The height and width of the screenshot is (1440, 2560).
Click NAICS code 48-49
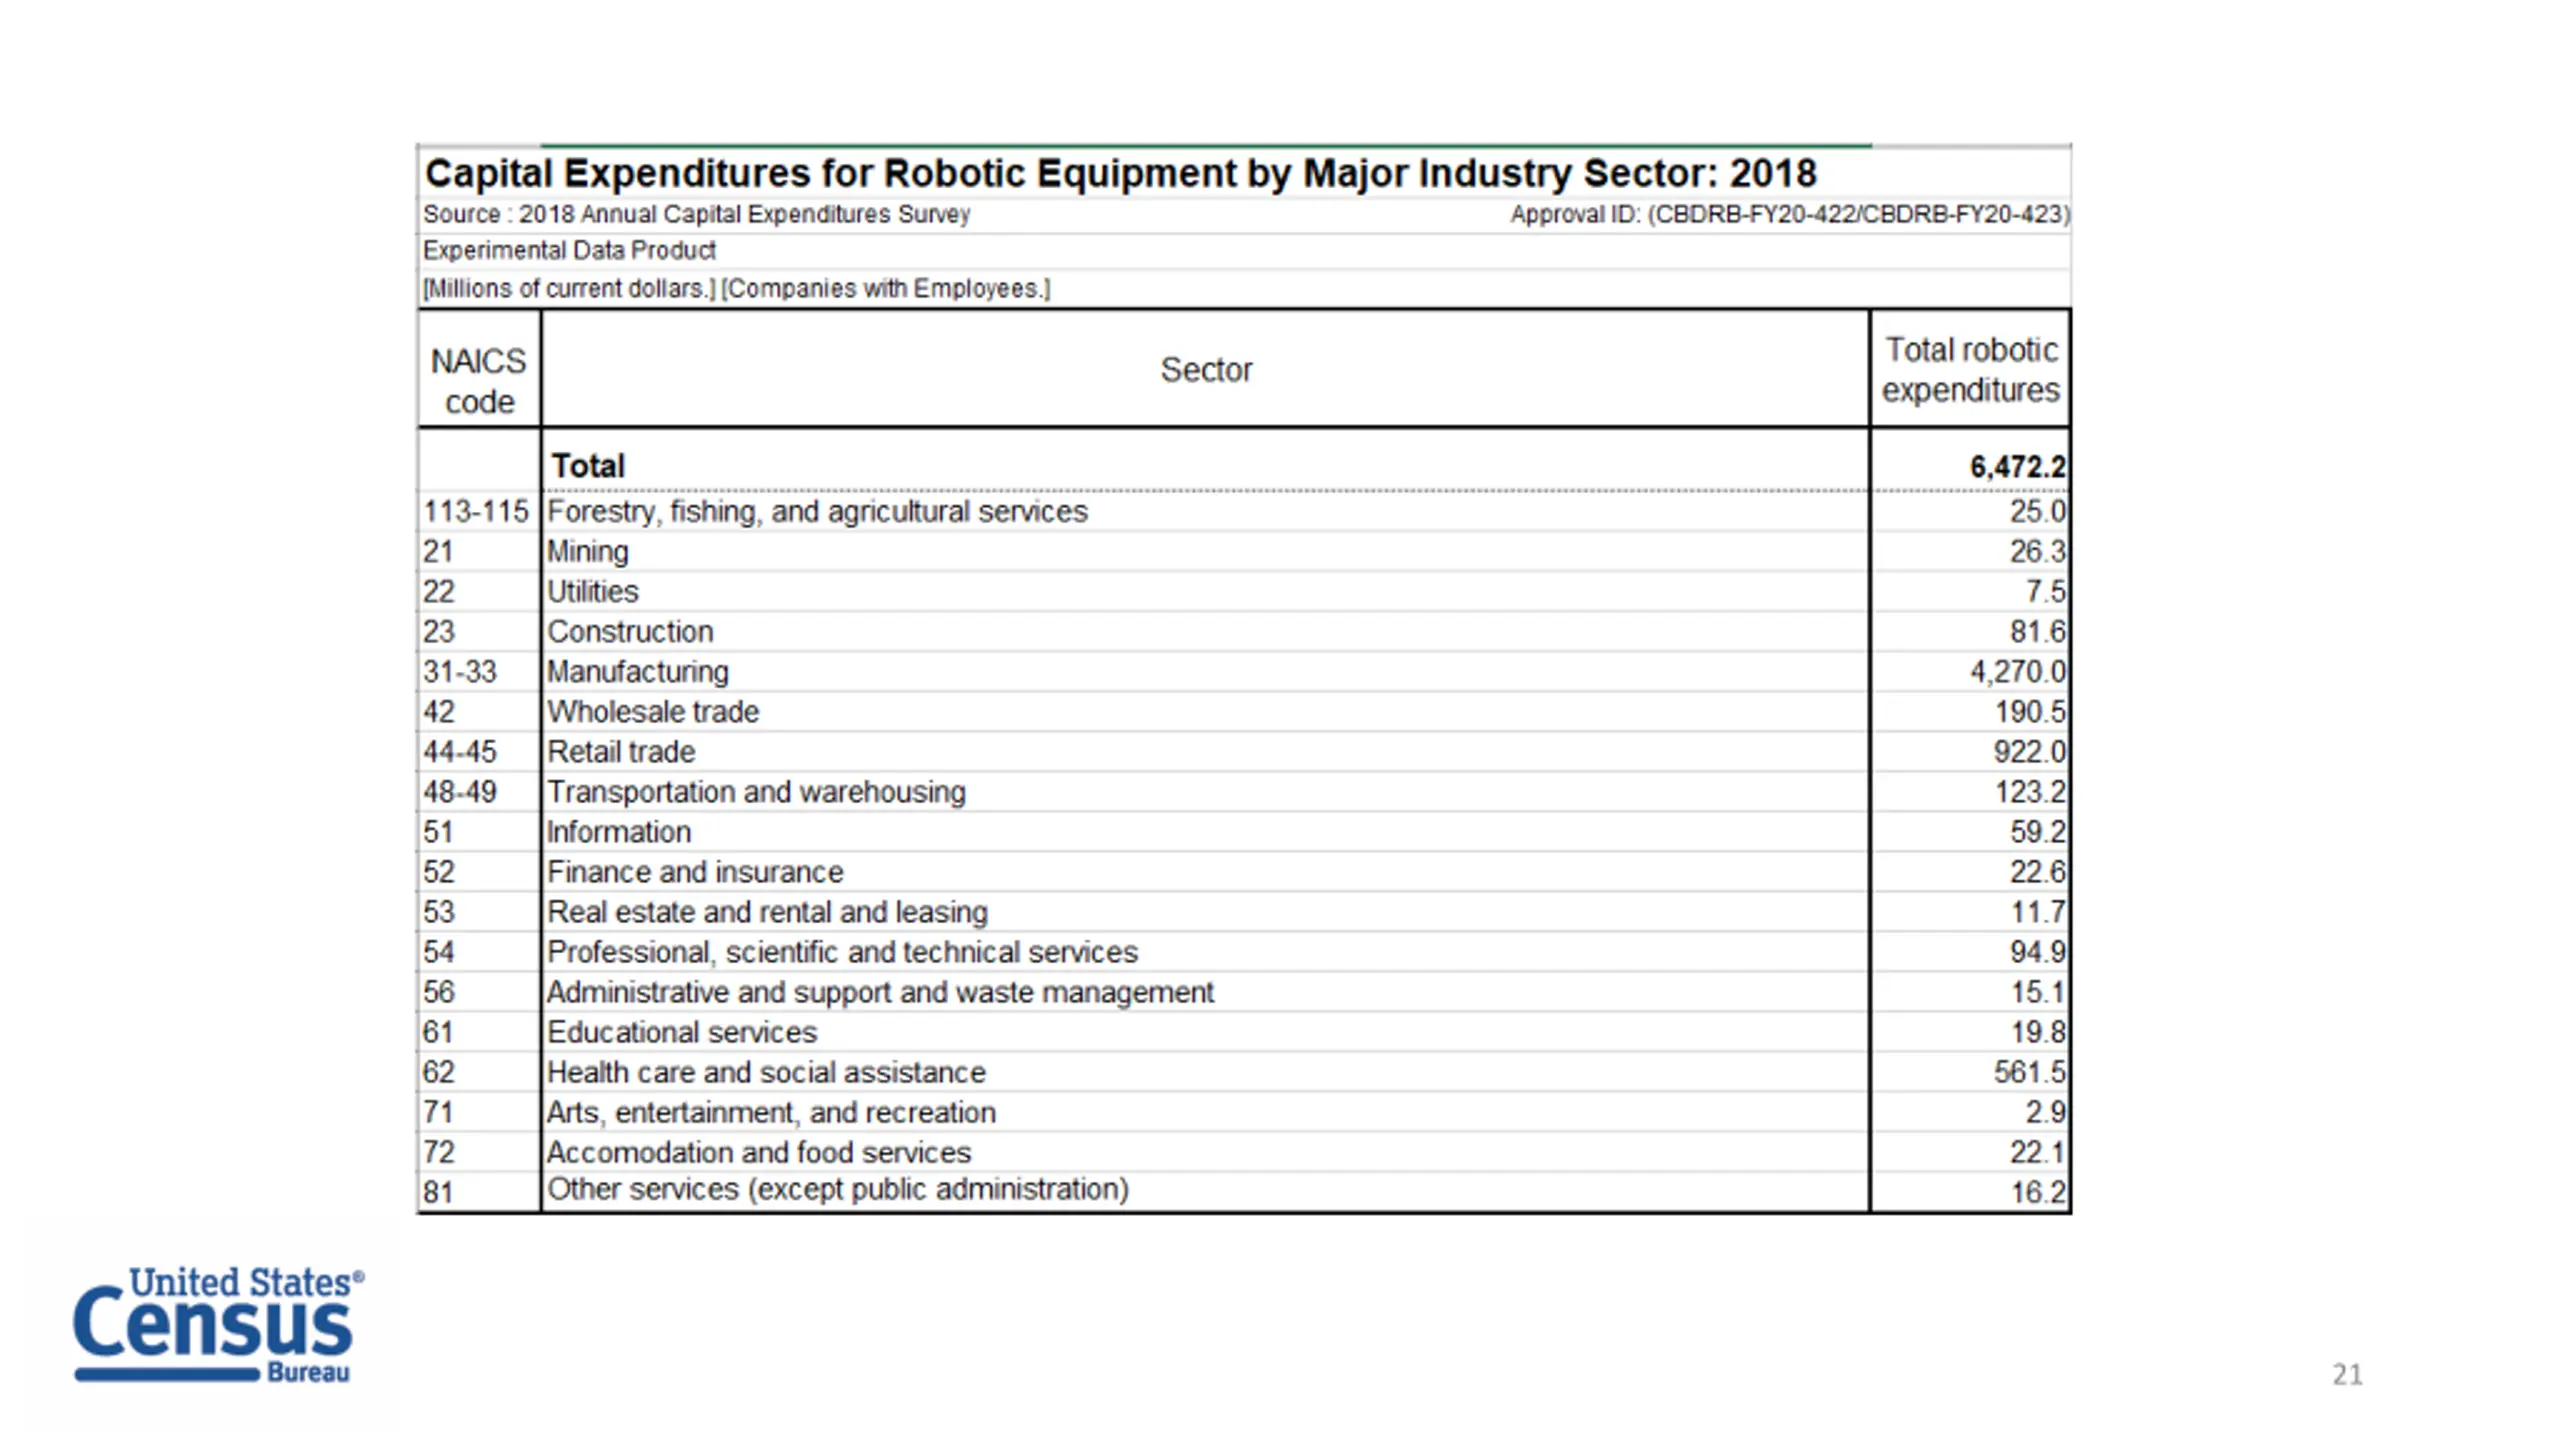click(x=459, y=792)
